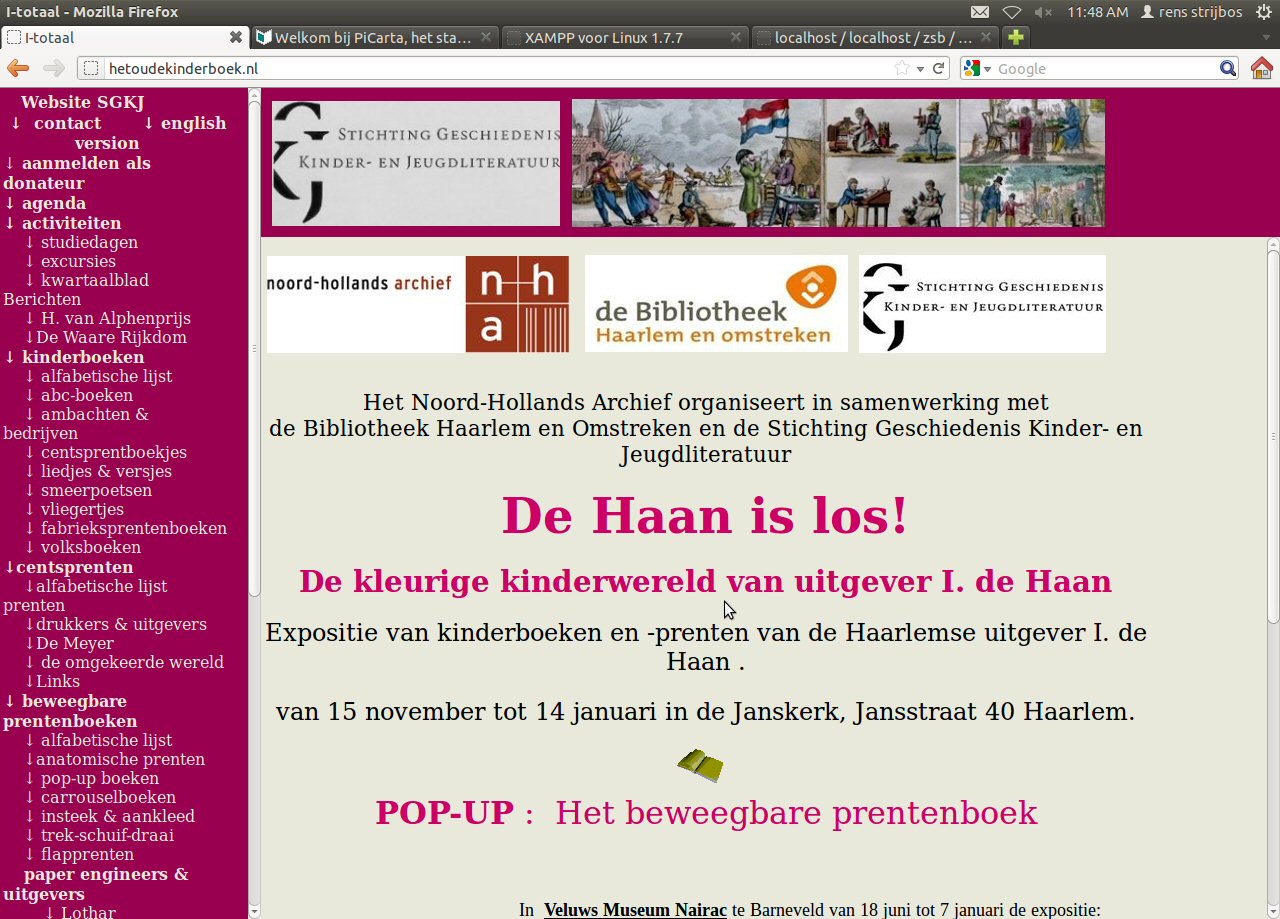Go back with the orange Back arrow
Viewport: 1280px width, 919px height.
tap(18, 68)
